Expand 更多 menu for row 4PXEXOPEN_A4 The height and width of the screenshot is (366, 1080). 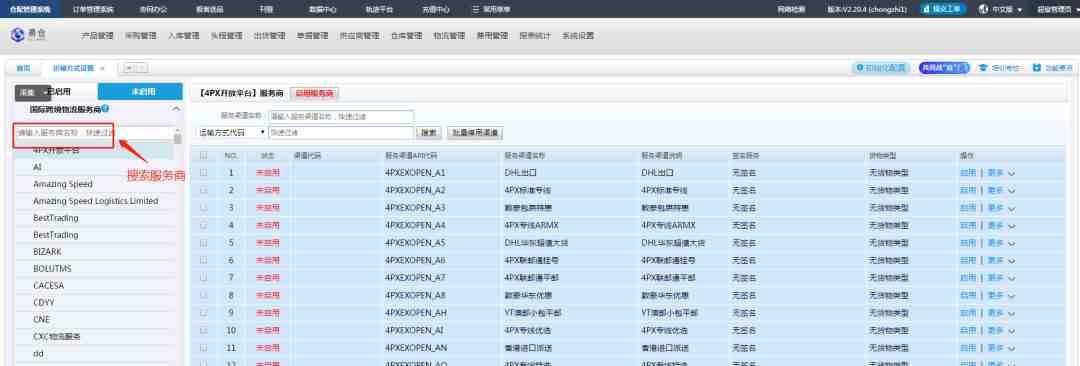pyautogui.click(x=1002, y=225)
